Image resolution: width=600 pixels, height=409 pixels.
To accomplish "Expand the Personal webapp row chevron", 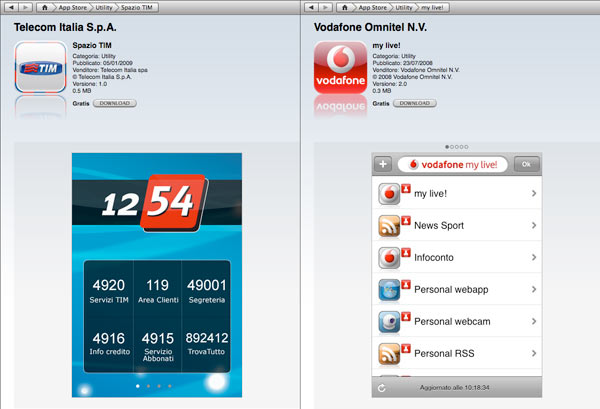I will [x=534, y=290].
